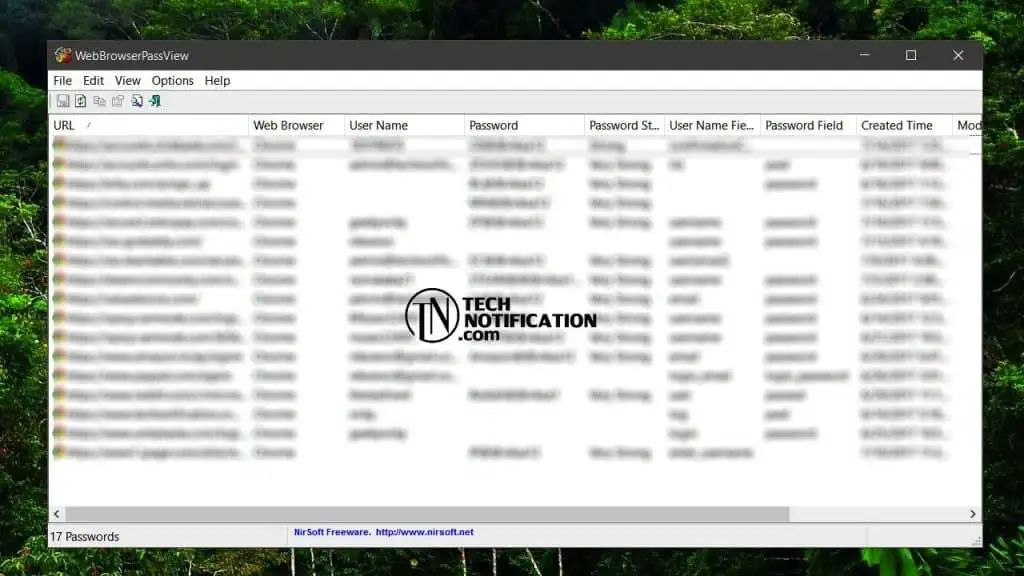The image size is (1024, 576).
Task: Click the Find toolbar icon
Action: tap(136, 101)
